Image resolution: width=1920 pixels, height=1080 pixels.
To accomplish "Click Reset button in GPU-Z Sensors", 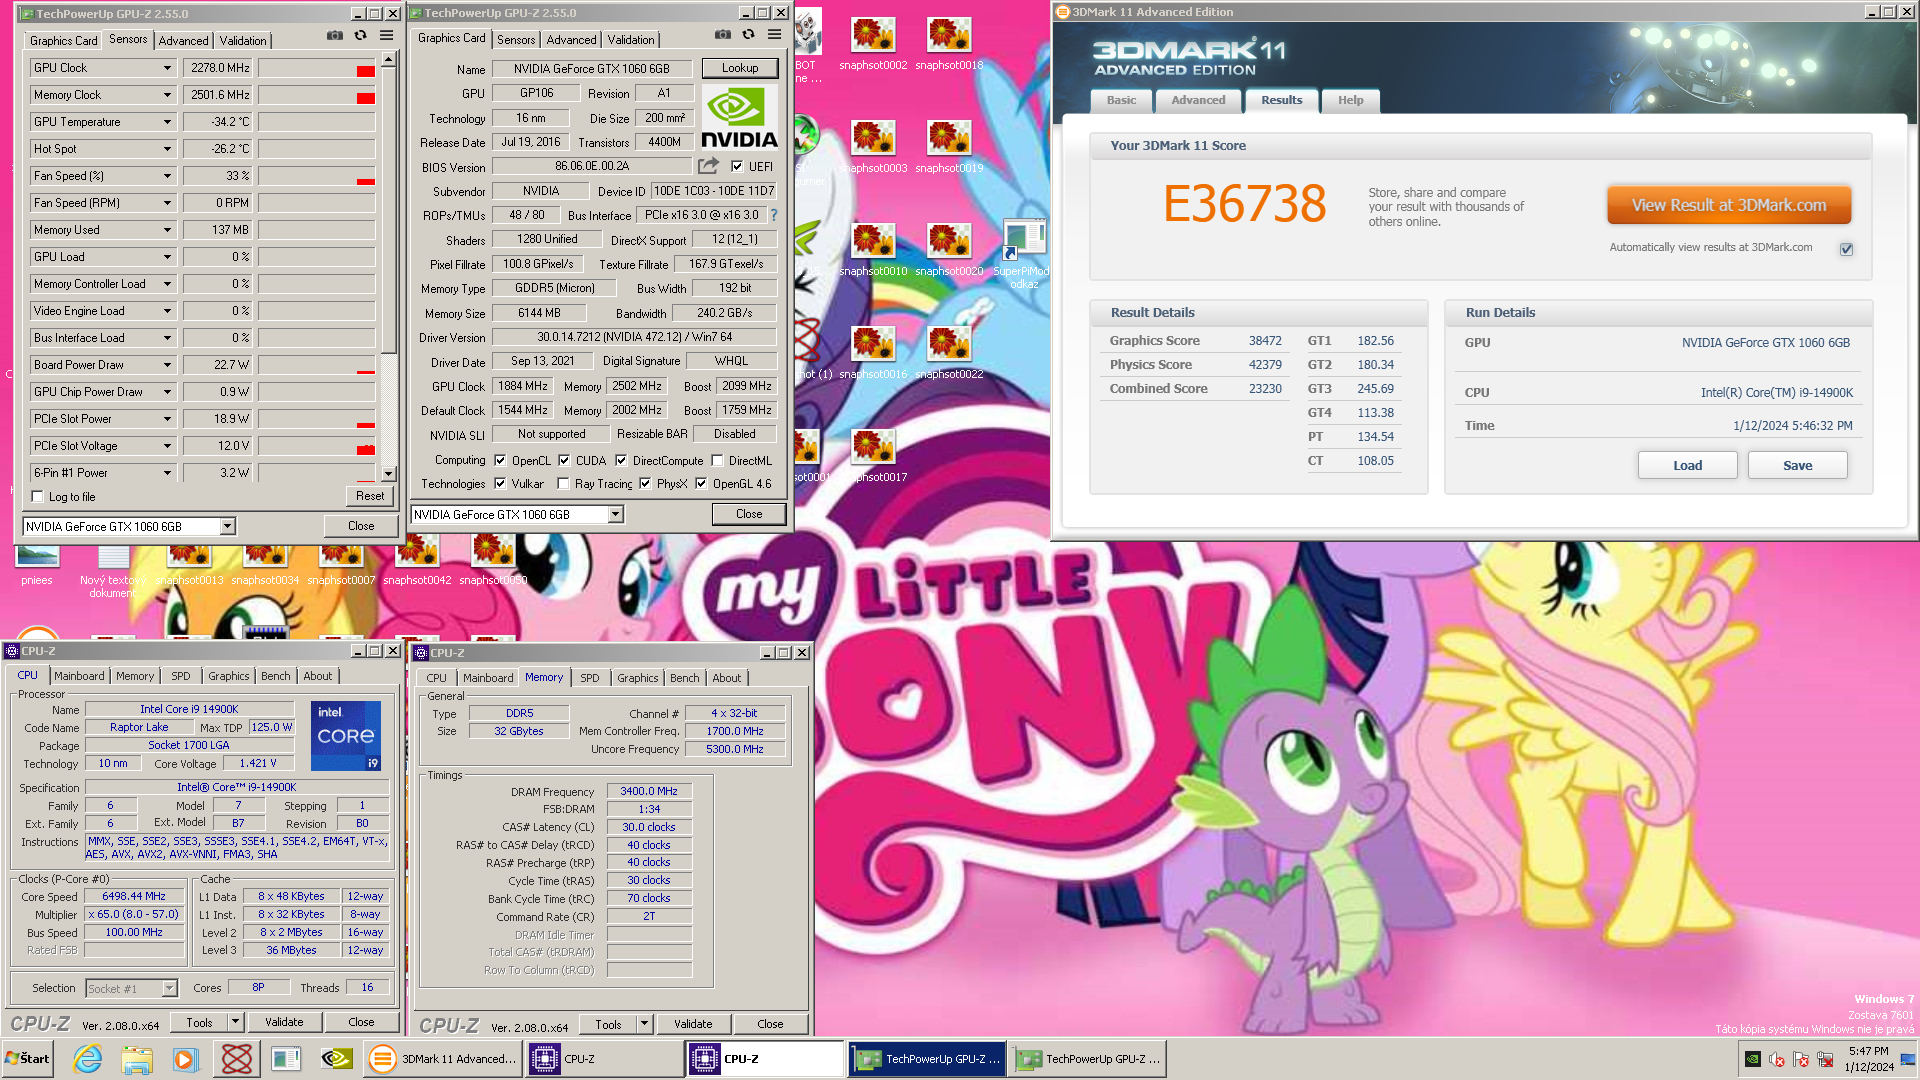I will pyautogui.click(x=370, y=497).
